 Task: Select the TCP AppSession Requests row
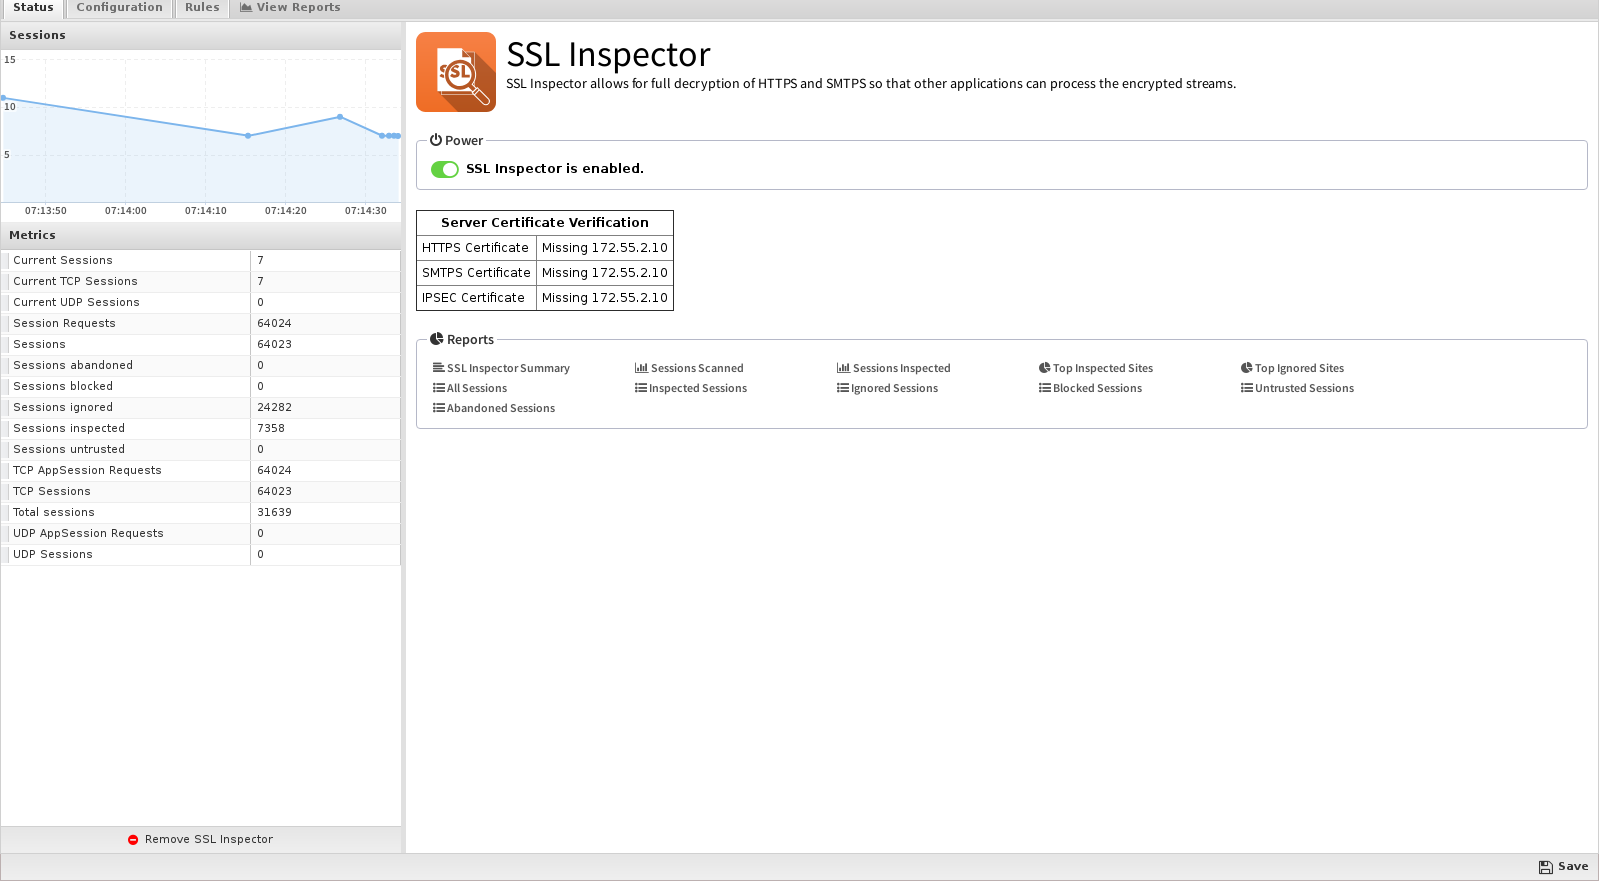[x=201, y=470]
